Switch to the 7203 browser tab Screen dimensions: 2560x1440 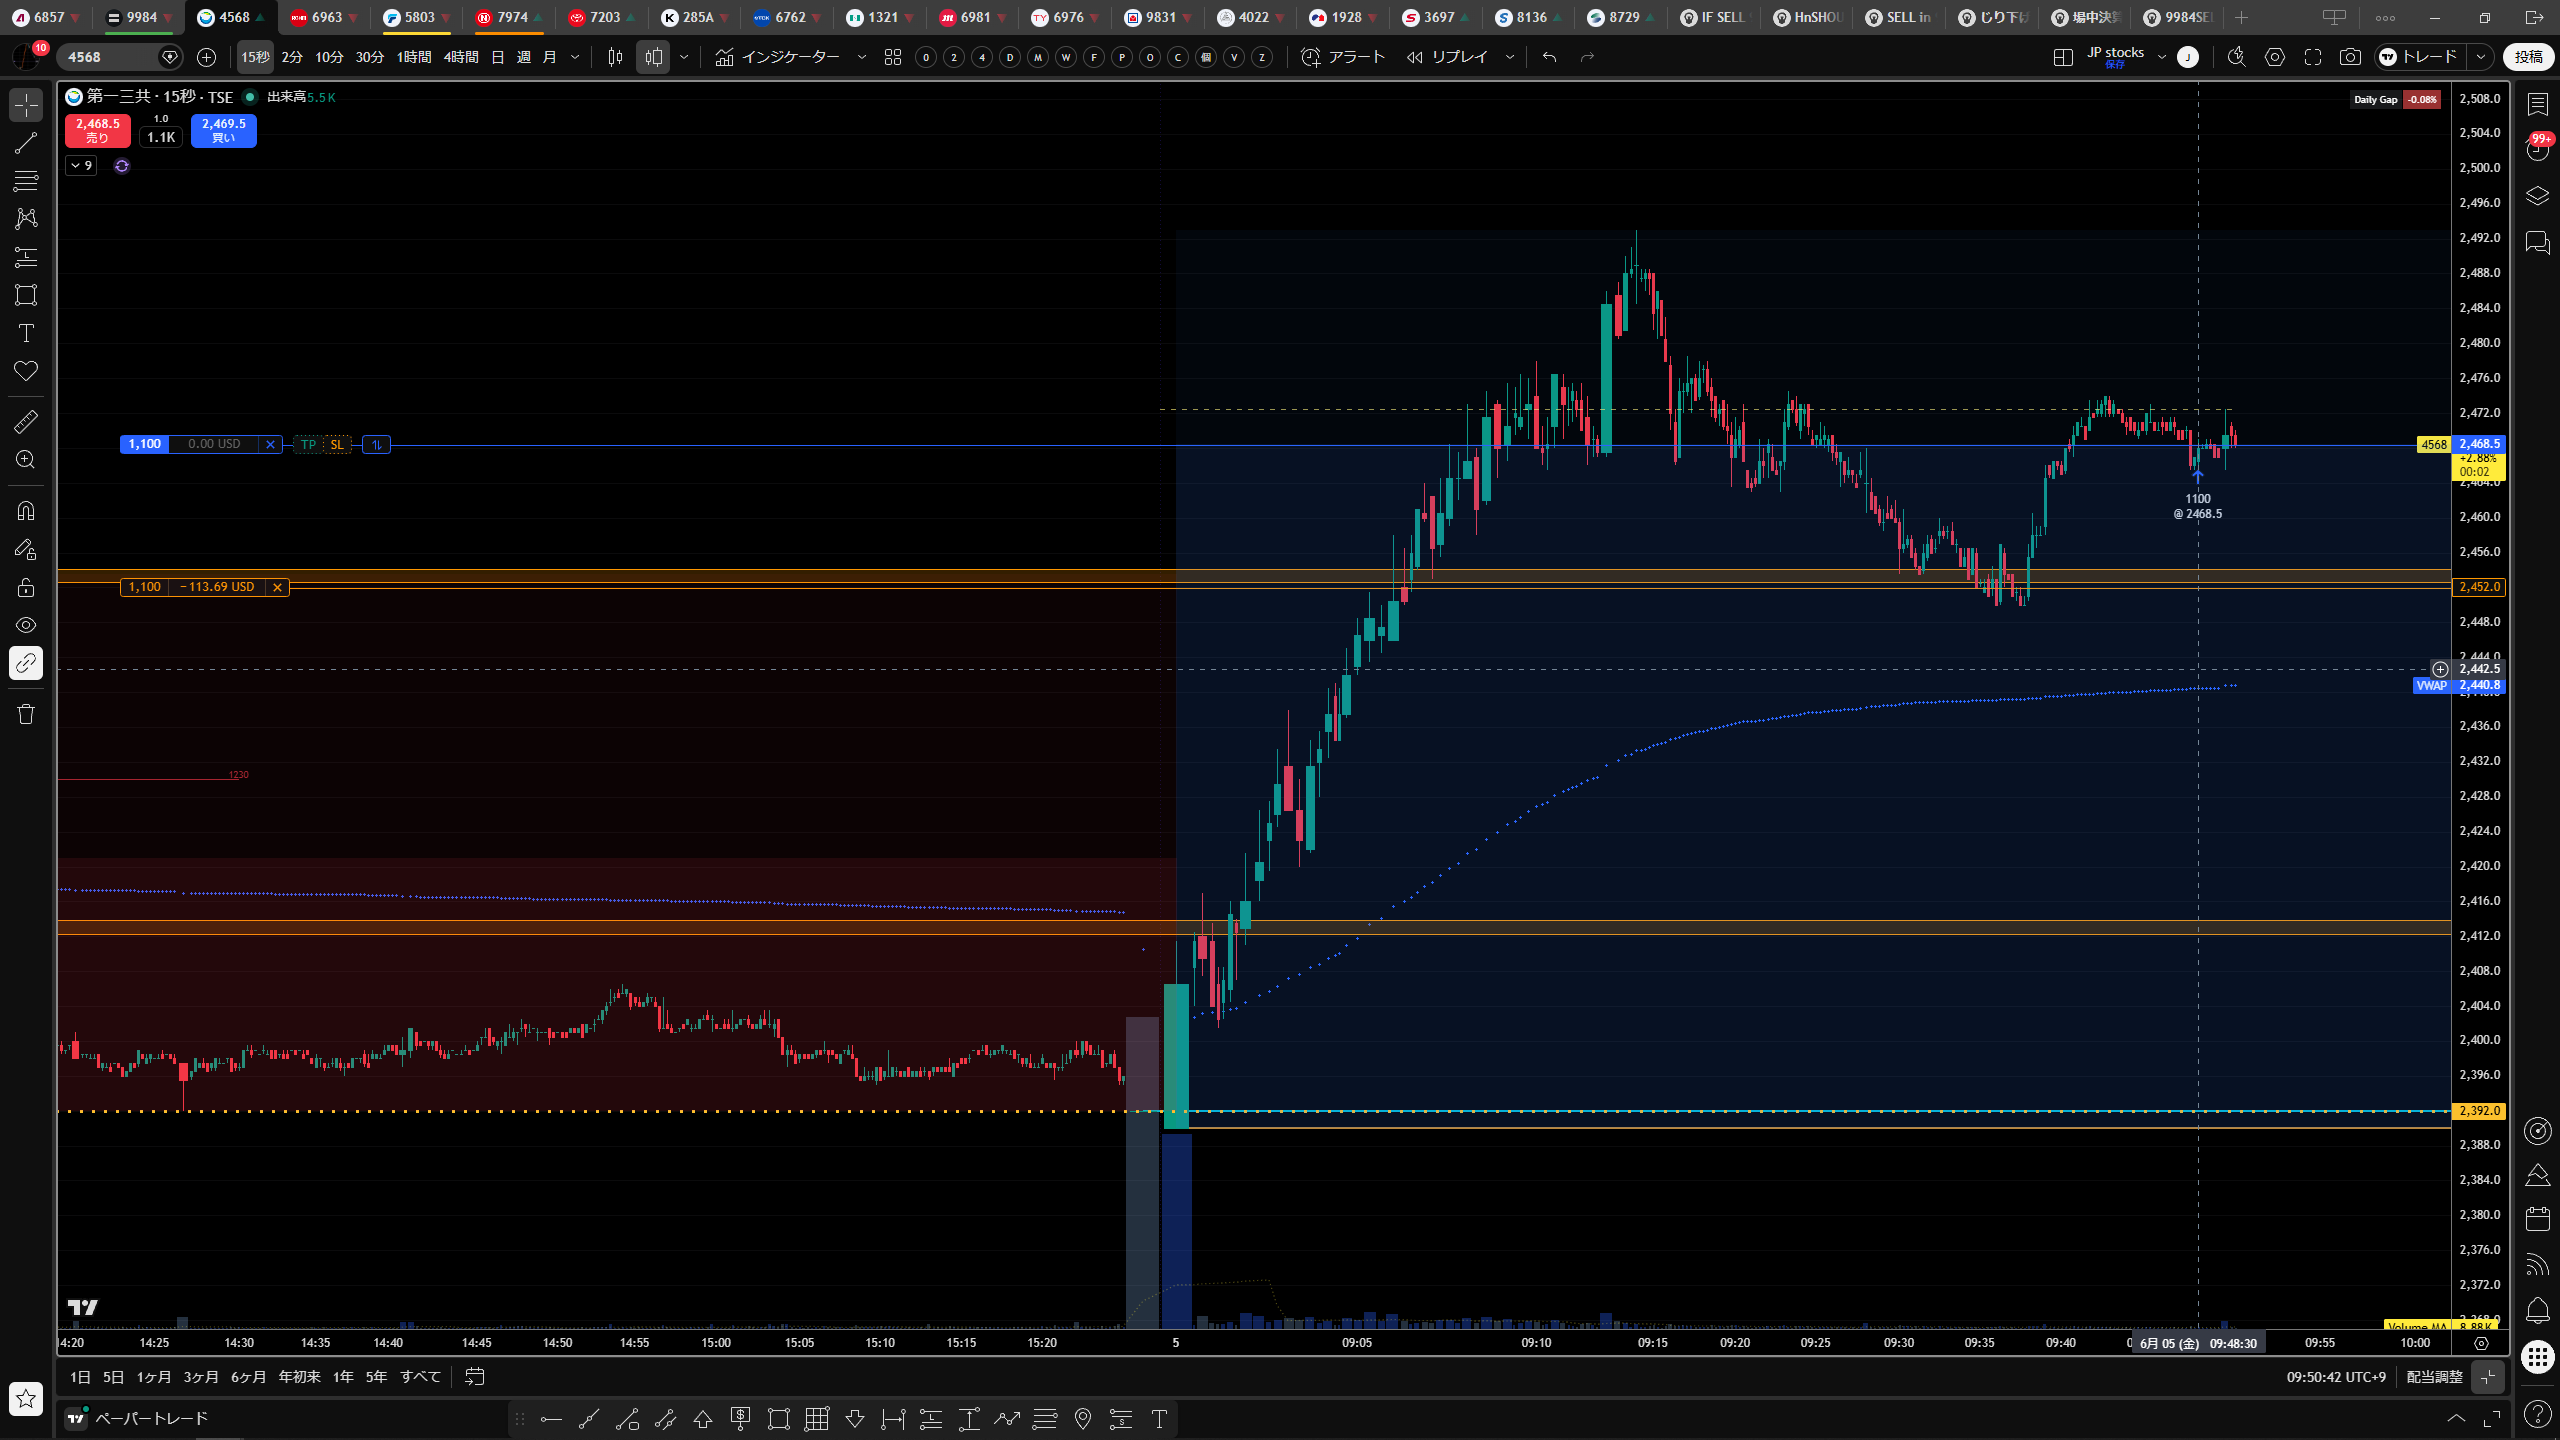click(x=602, y=17)
